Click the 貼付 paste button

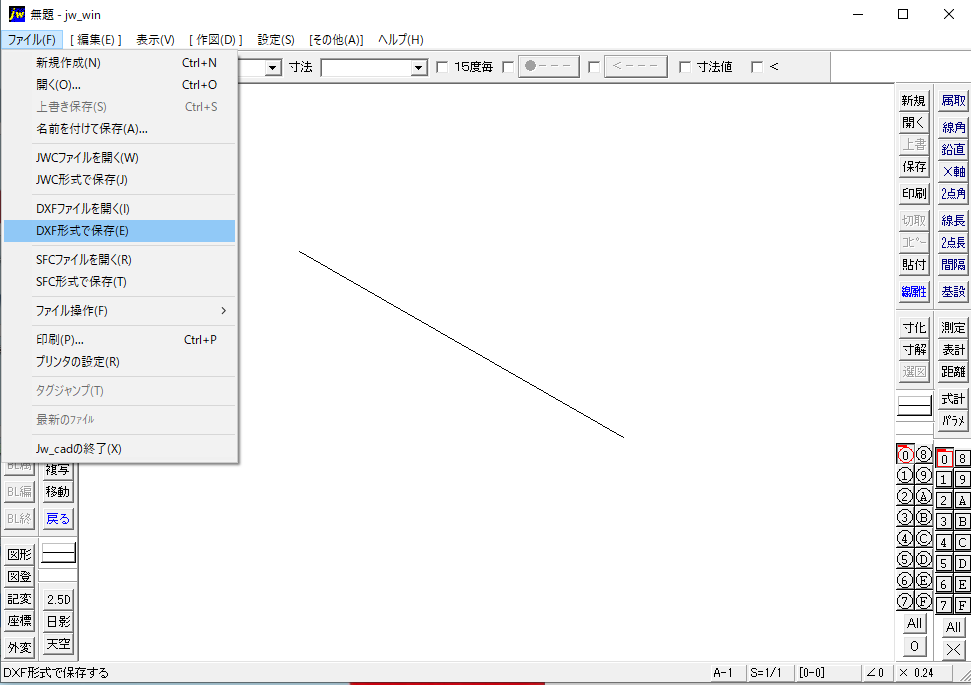point(913,264)
